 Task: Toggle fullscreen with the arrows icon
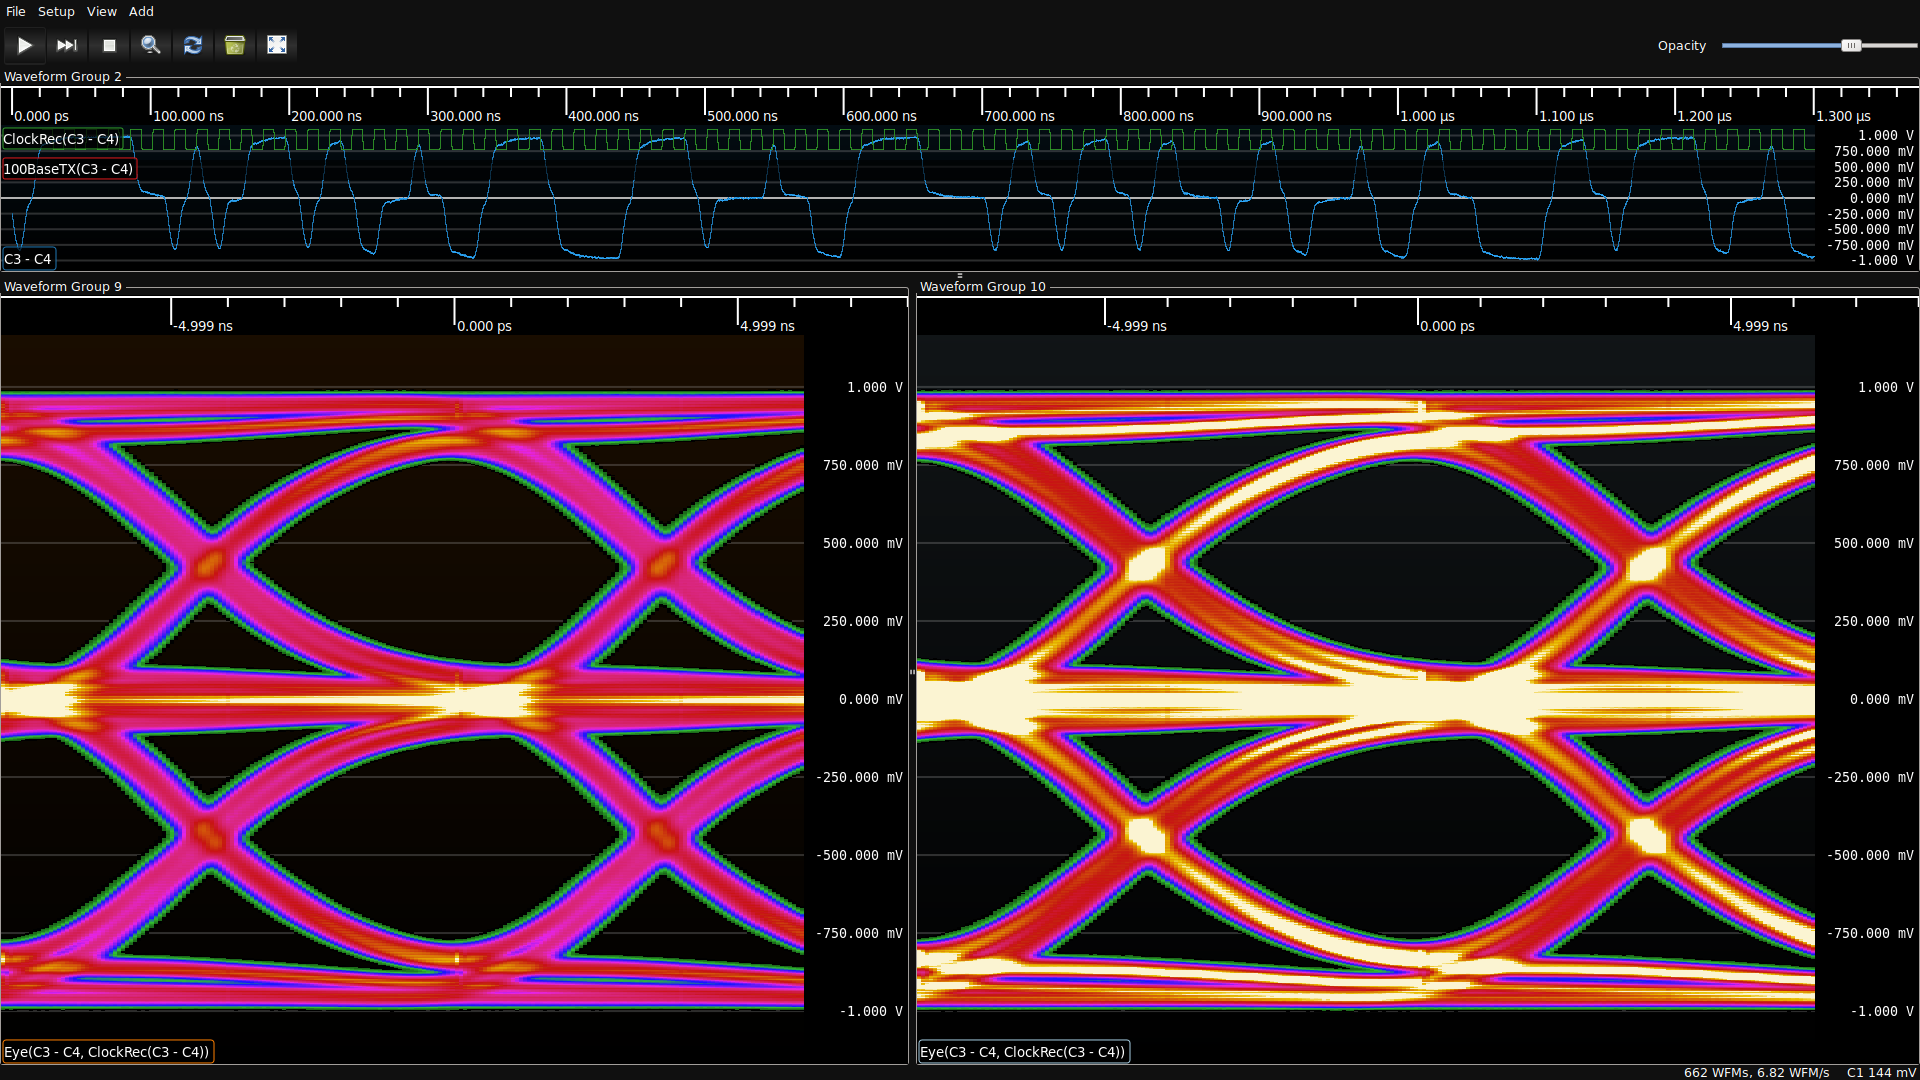tap(277, 45)
